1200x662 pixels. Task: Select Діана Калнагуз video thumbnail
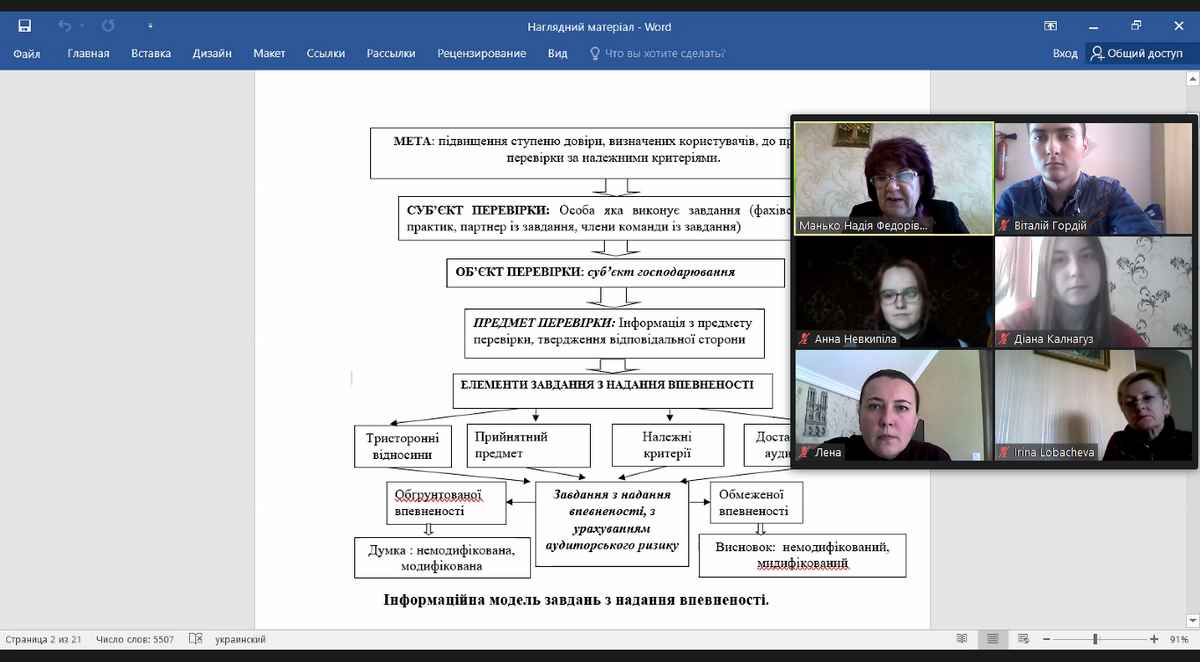(x=1093, y=291)
